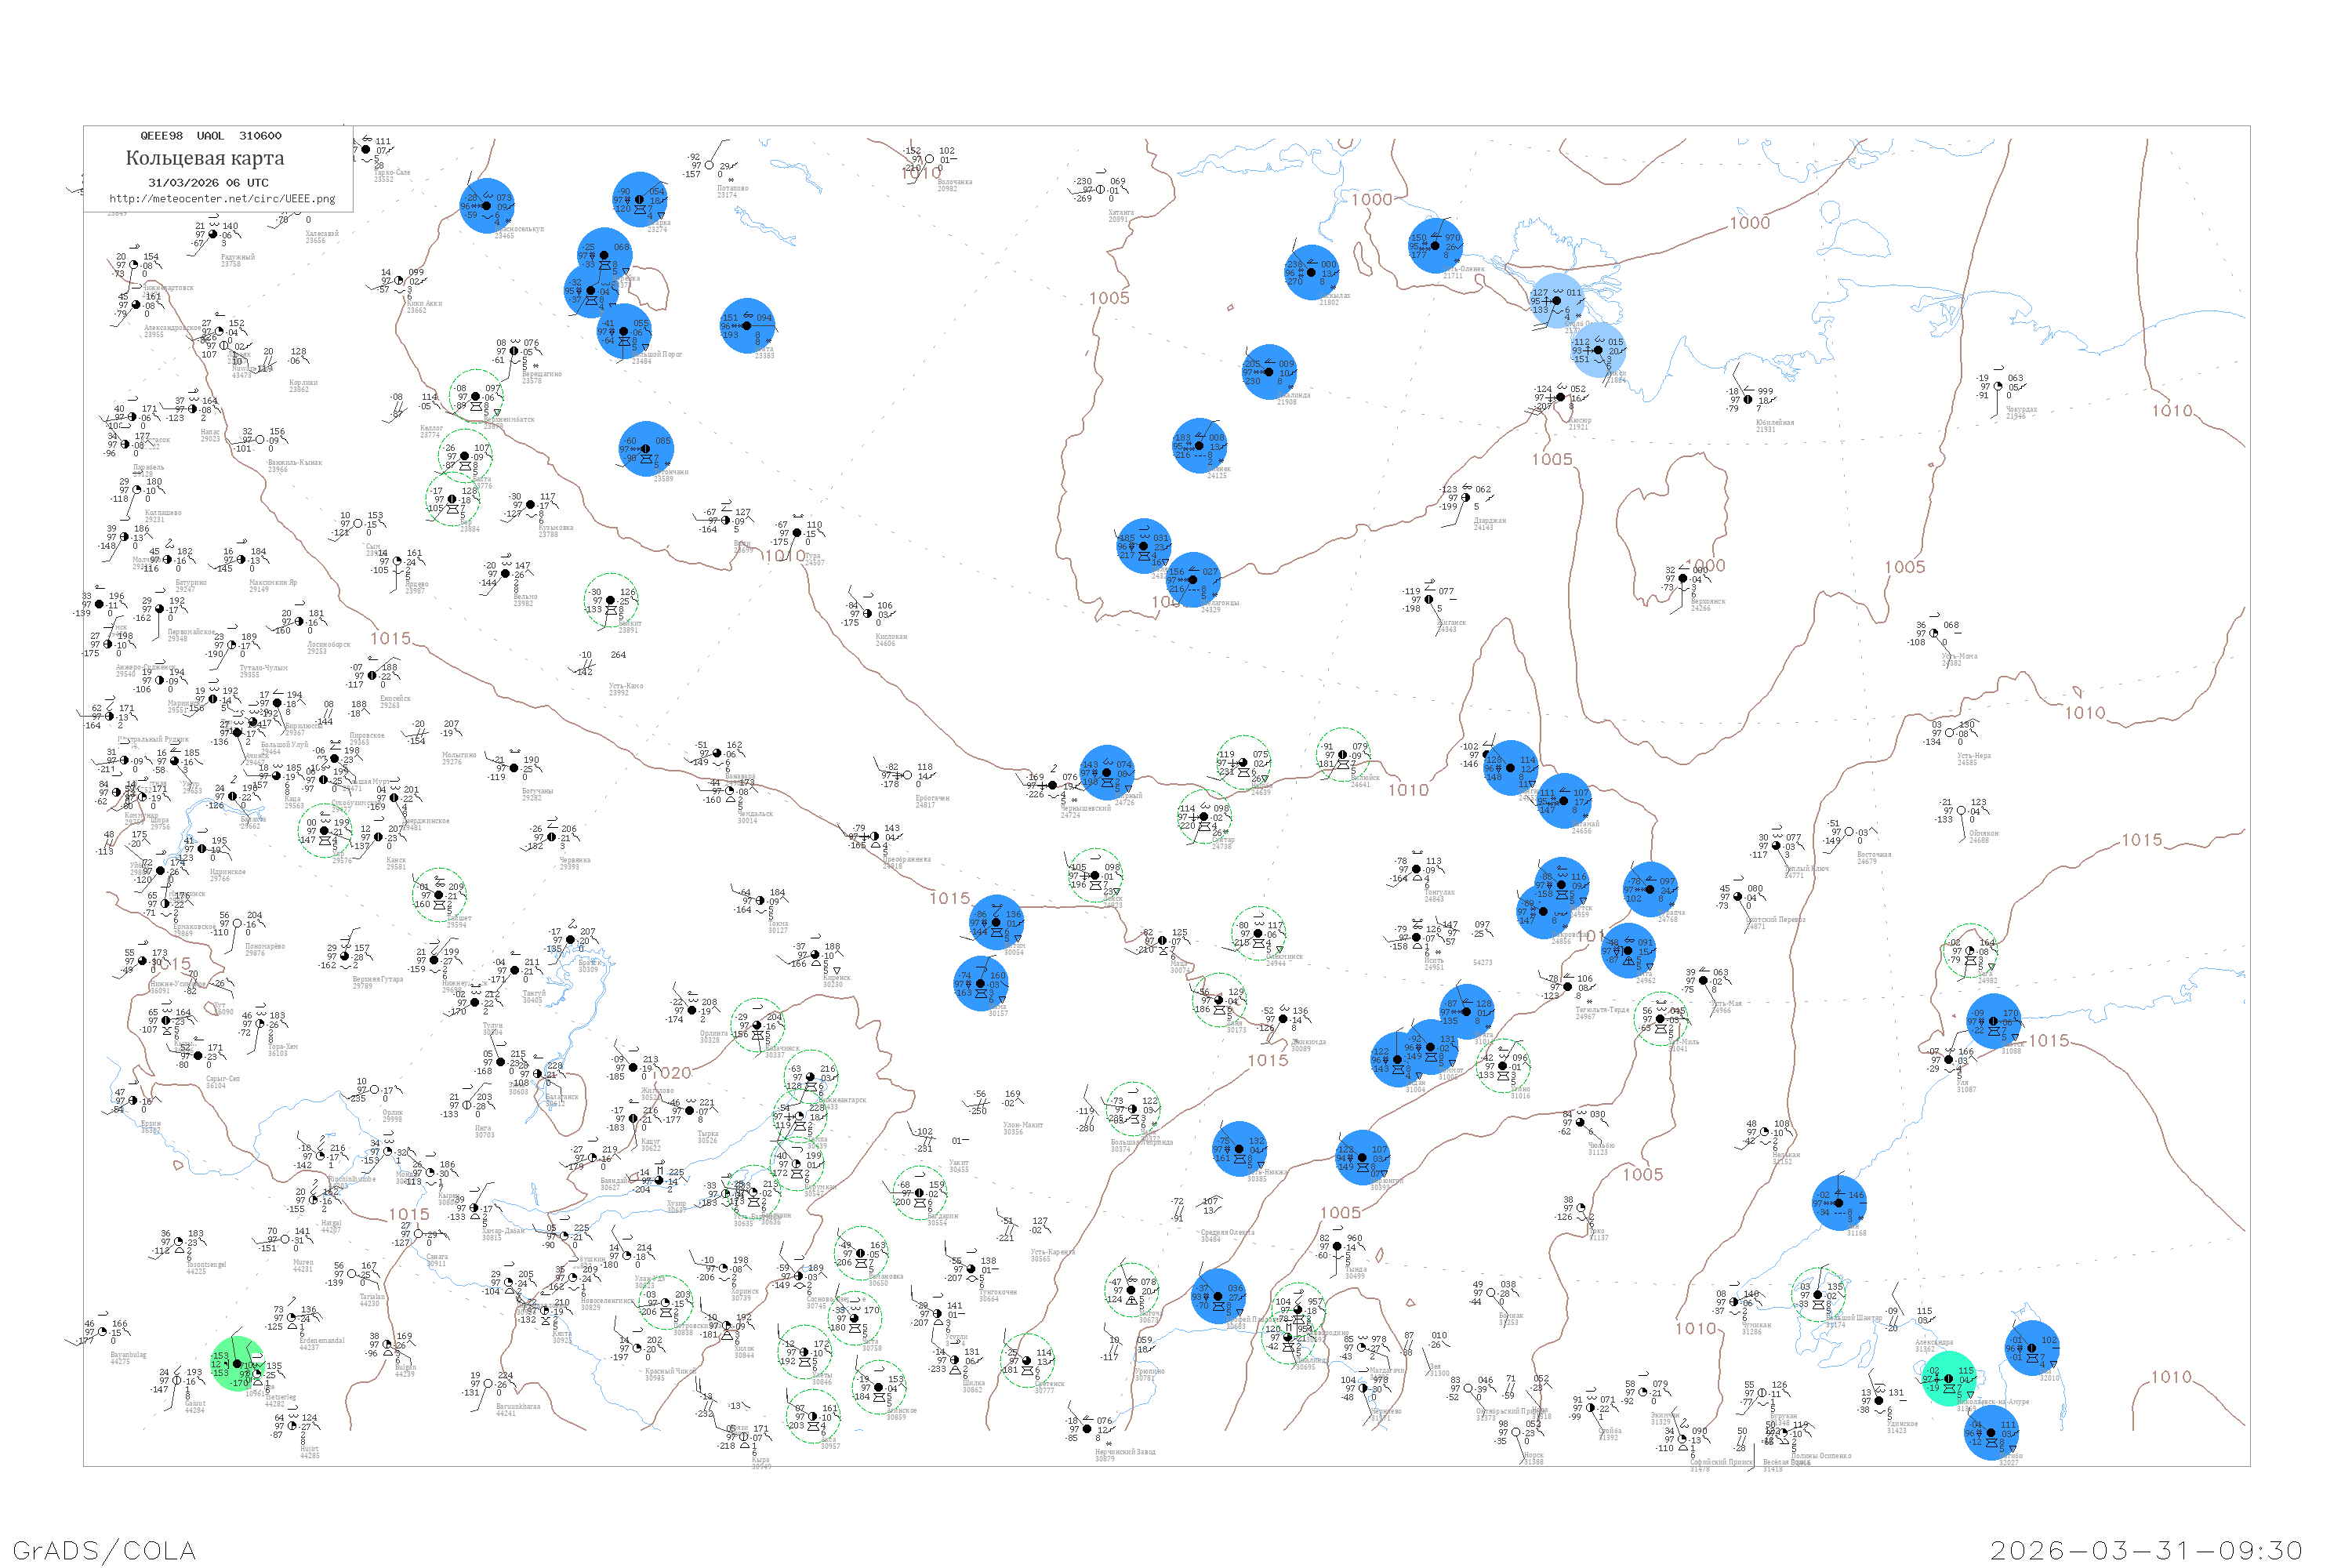This screenshot has height=1568, width=2352.
Task: Click the dashed green circle at Верхнеимбатск 23678
Action: (476, 397)
